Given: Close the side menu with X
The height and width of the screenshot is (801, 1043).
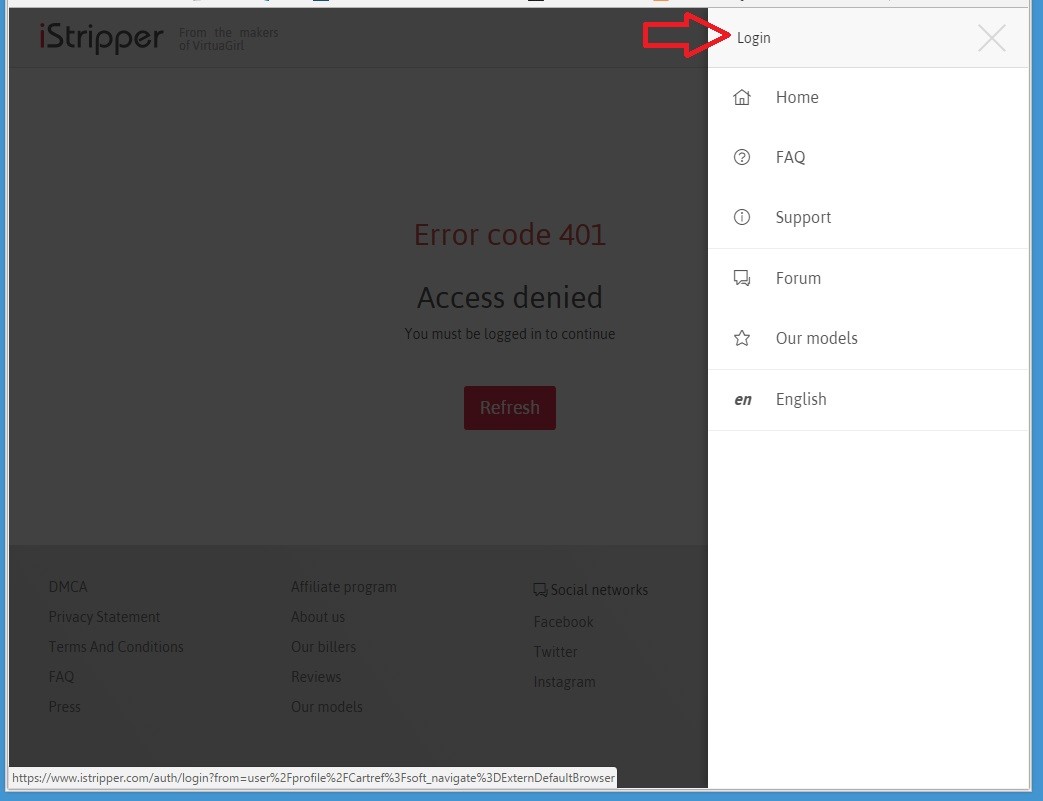Looking at the screenshot, I should 992,38.
